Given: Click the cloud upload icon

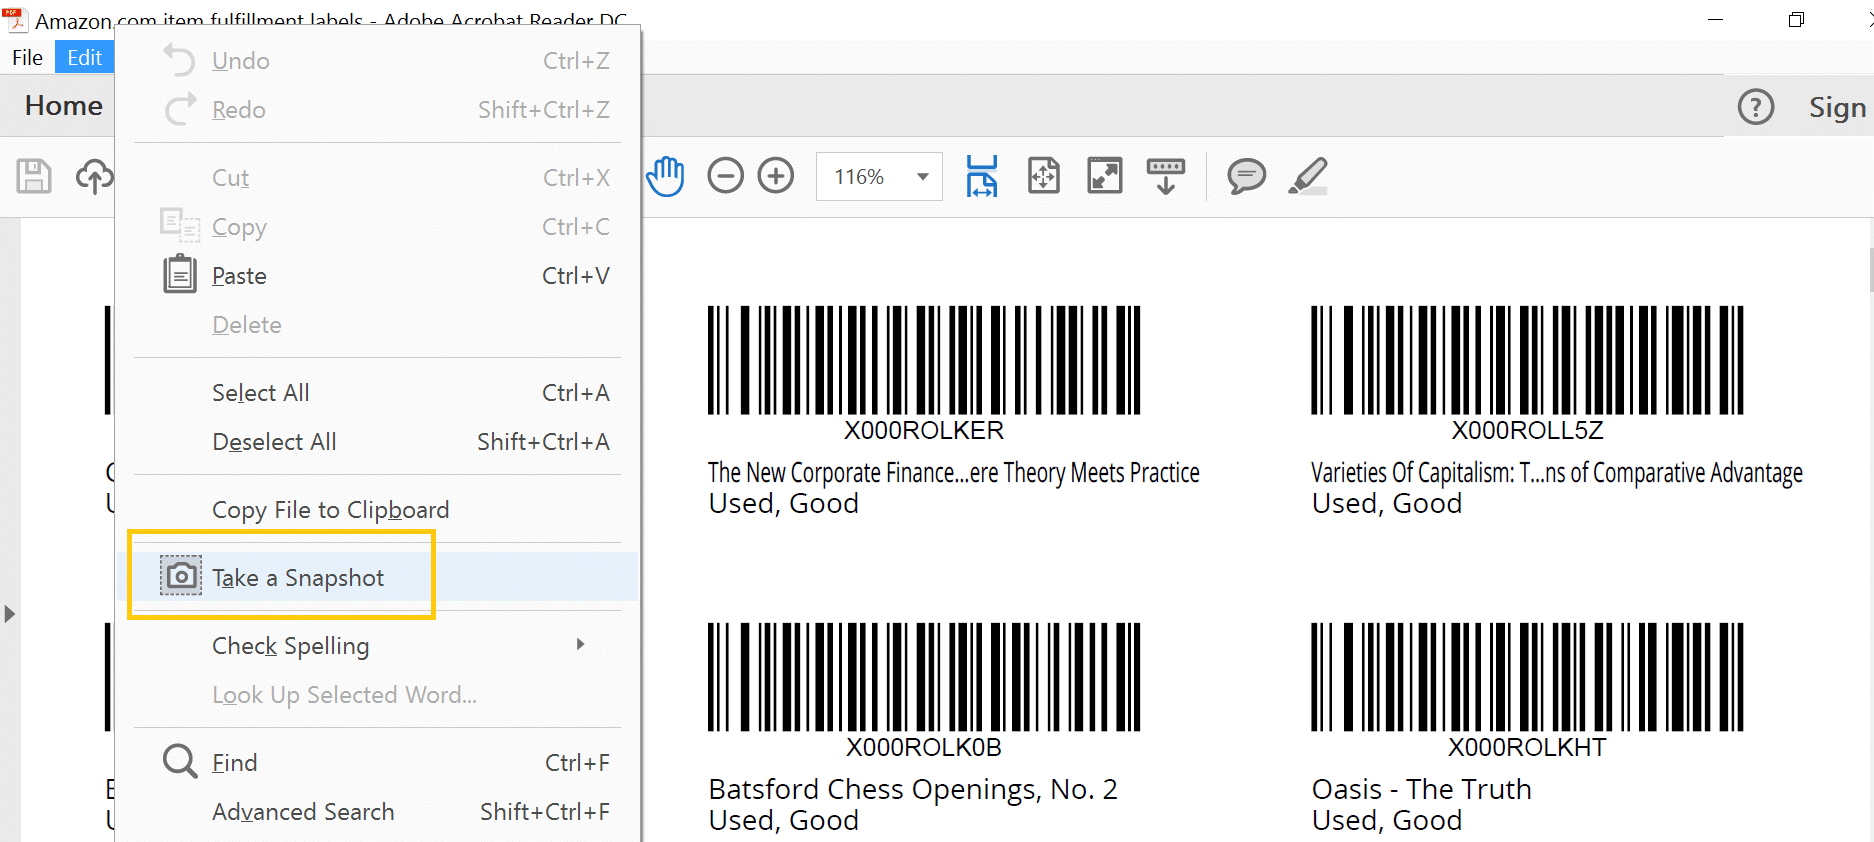Looking at the screenshot, I should (95, 176).
